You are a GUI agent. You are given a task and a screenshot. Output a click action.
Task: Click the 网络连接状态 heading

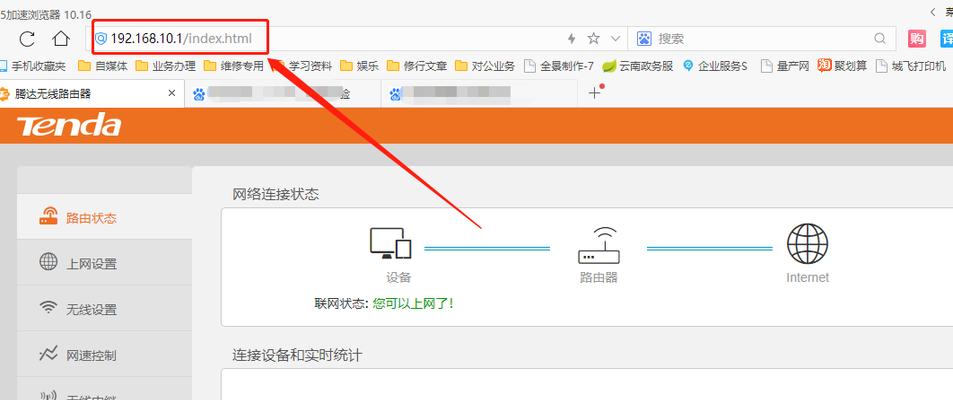click(276, 195)
